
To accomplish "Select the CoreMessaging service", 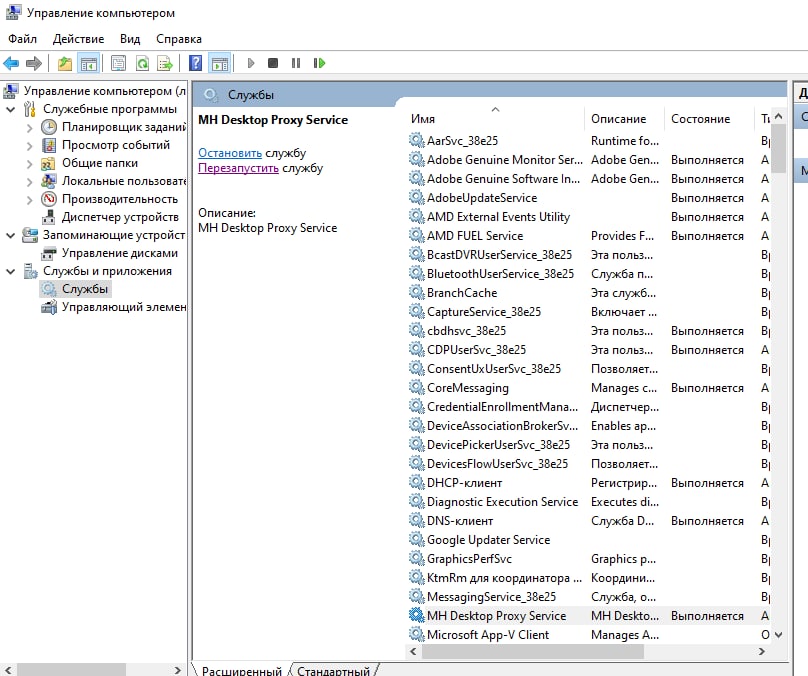I will click(x=587, y=387).
